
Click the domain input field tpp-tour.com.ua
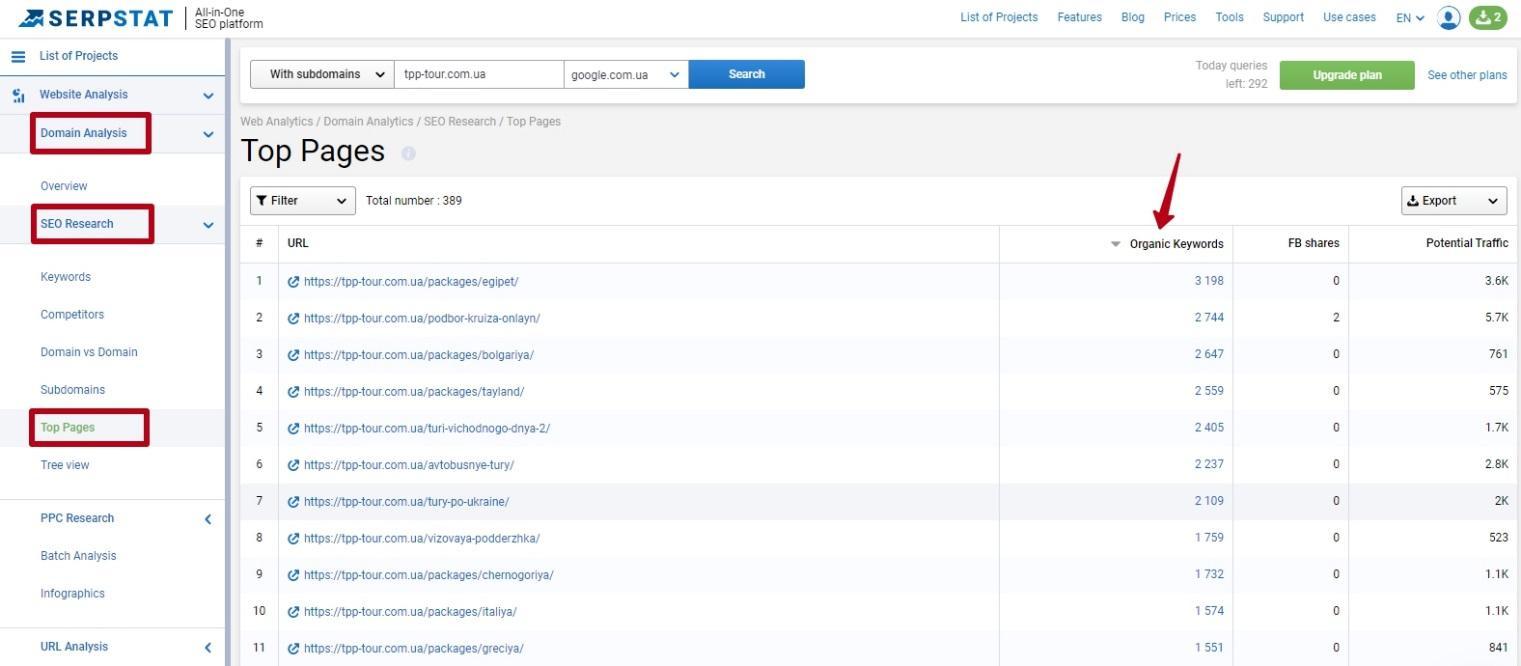tap(479, 74)
